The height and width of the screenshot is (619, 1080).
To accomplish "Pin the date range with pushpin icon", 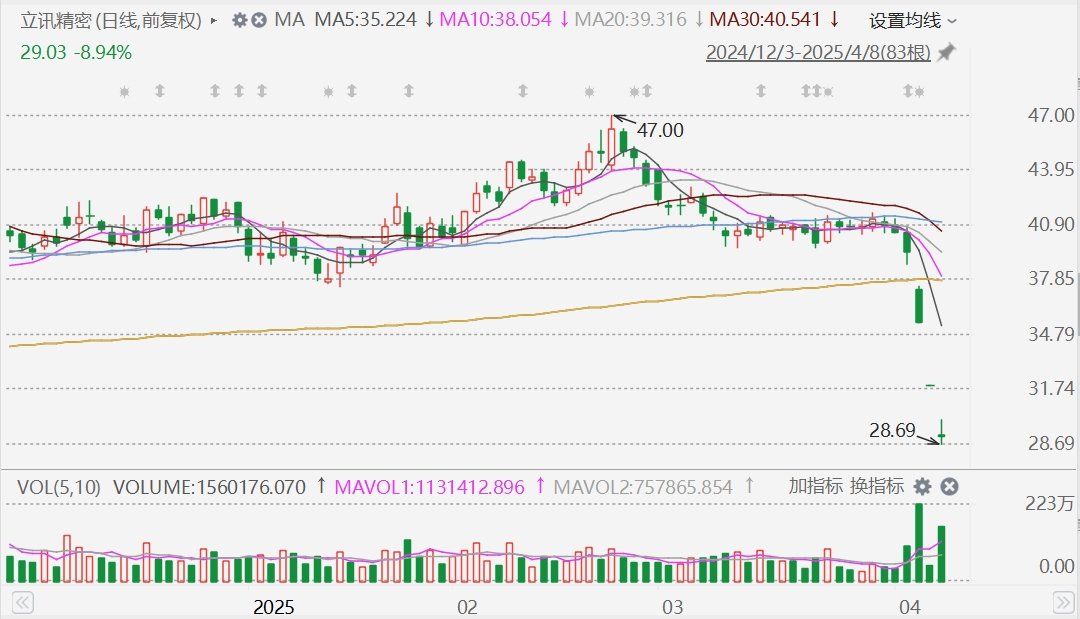I will pyautogui.click(x=946, y=52).
